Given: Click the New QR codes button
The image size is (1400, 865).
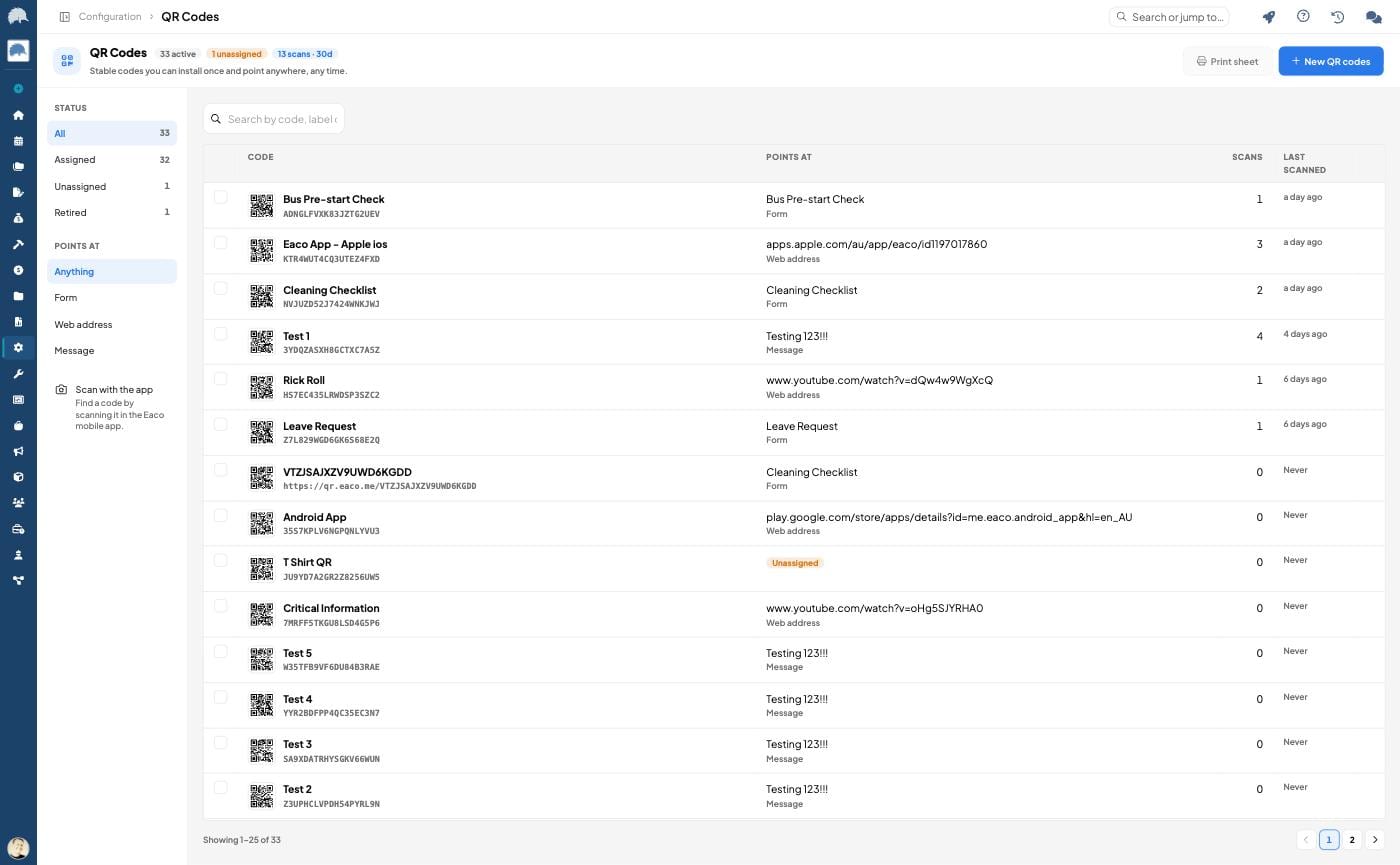Looking at the screenshot, I should tap(1331, 61).
